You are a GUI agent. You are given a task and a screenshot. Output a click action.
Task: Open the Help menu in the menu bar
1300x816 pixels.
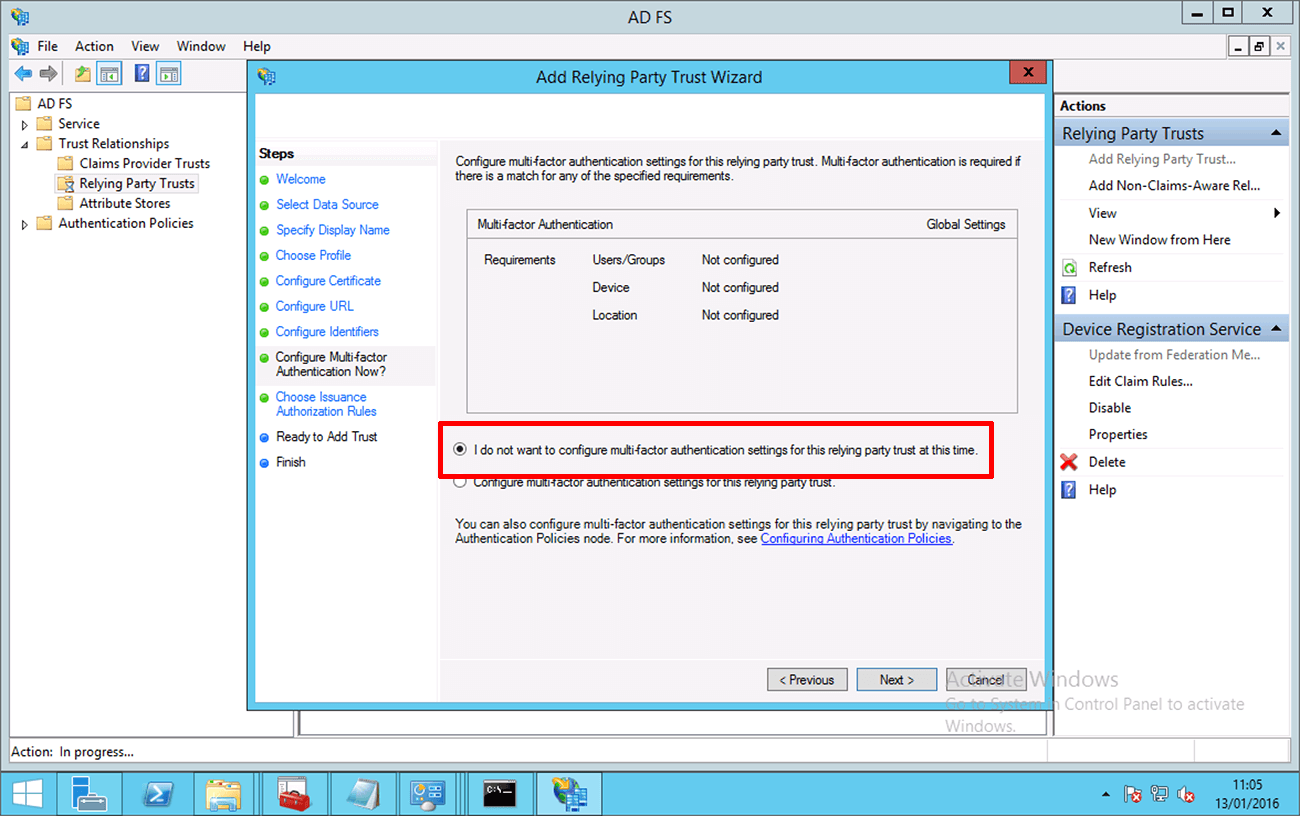pyautogui.click(x=257, y=46)
